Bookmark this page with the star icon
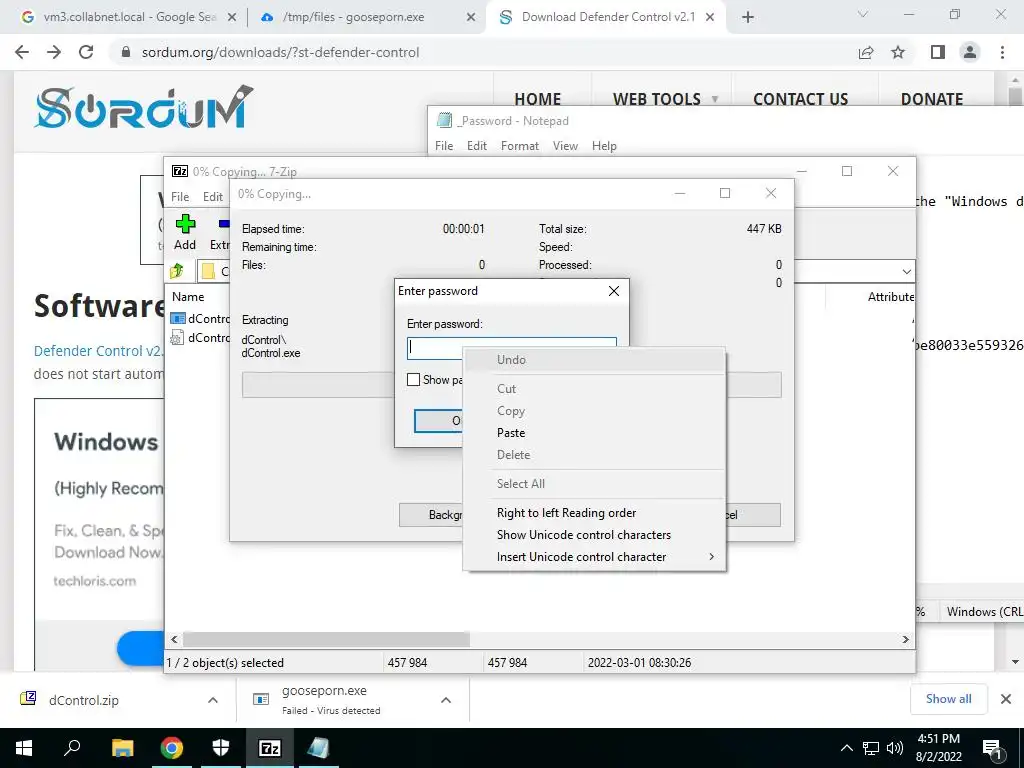Image resolution: width=1024 pixels, height=768 pixels. click(x=898, y=52)
